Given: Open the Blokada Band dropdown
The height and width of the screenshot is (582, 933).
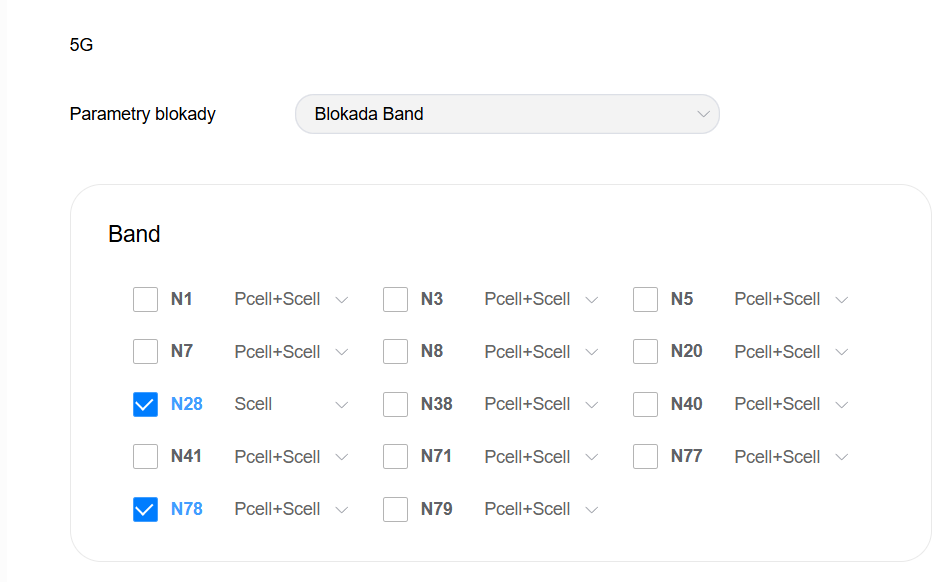Looking at the screenshot, I should pyautogui.click(x=507, y=114).
